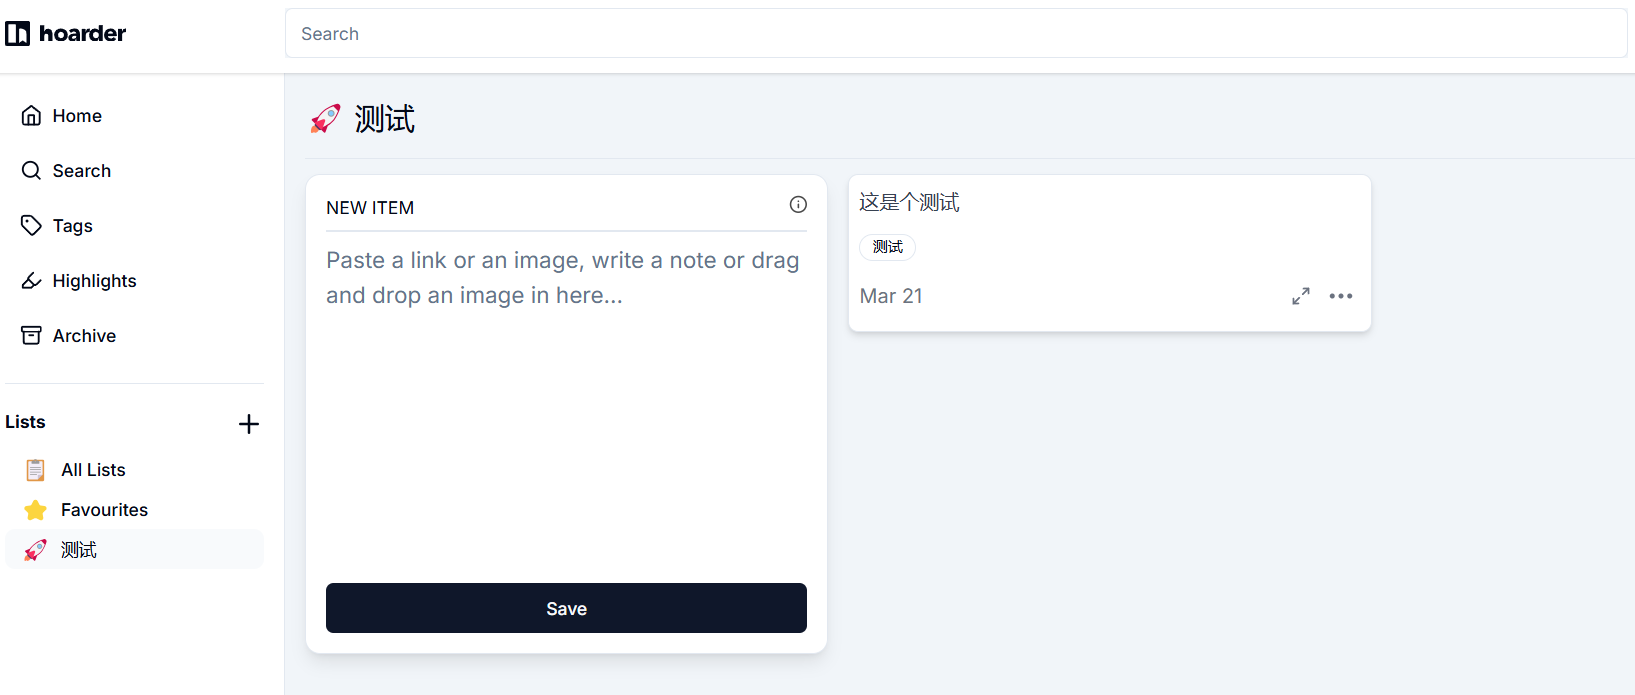Click the 测试 tag on the note card
Image resolution: width=1635 pixels, height=695 pixels.
(888, 247)
